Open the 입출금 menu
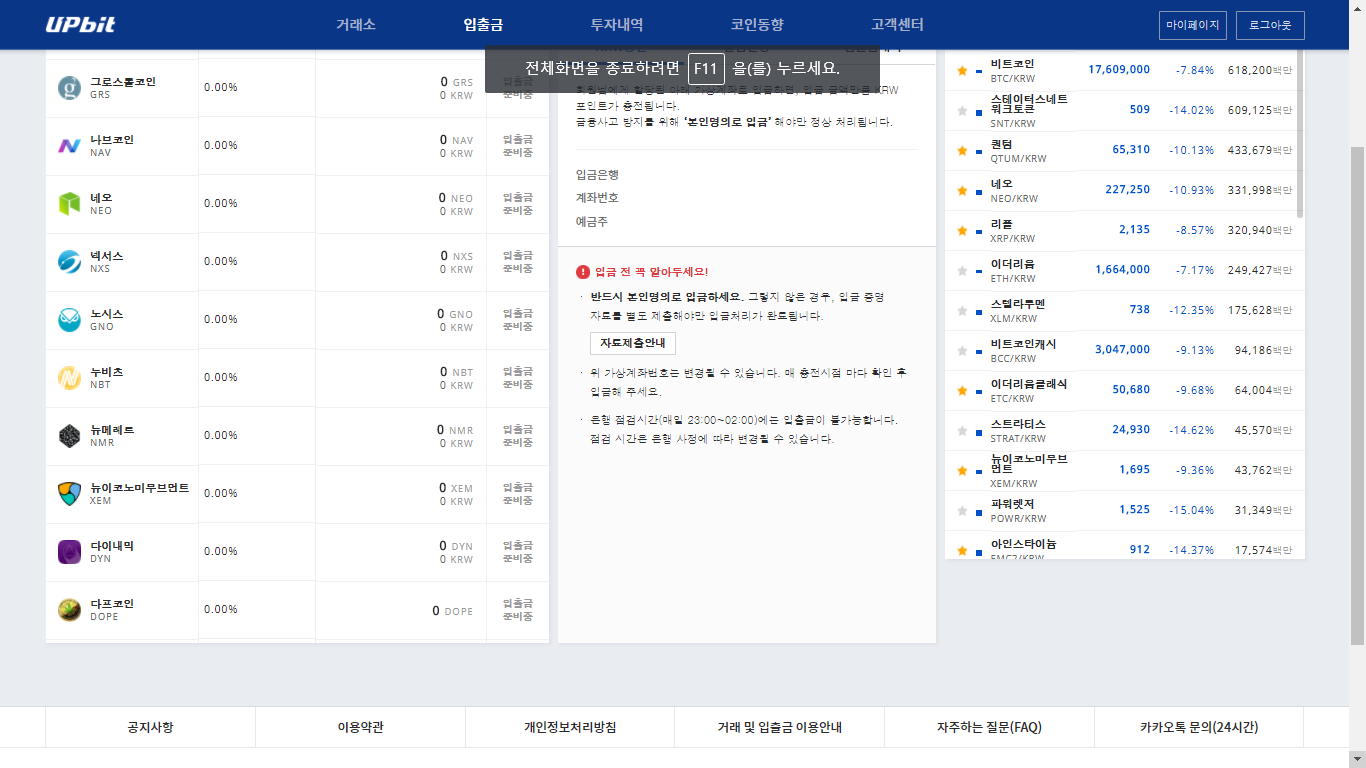This screenshot has height=768, width=1366. coord(484,25)
